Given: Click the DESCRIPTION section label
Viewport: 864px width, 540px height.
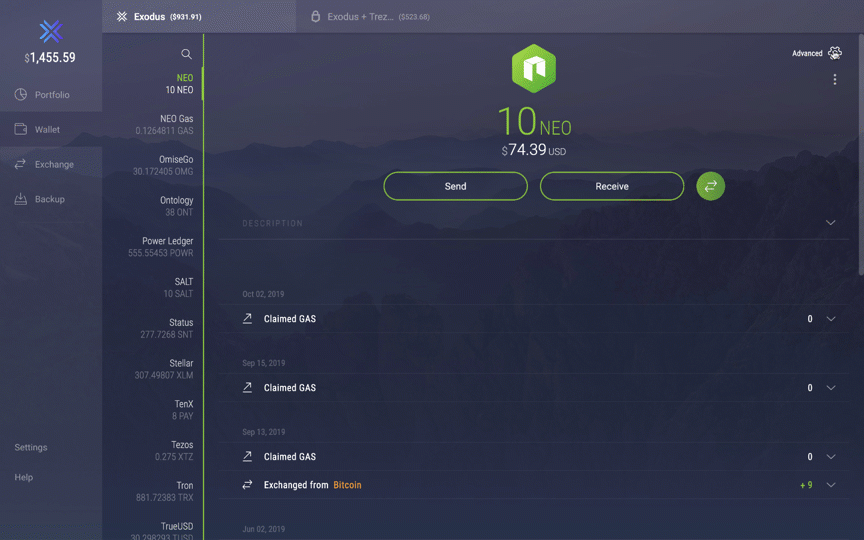Looking at the screenshot, I should point(272,223).
